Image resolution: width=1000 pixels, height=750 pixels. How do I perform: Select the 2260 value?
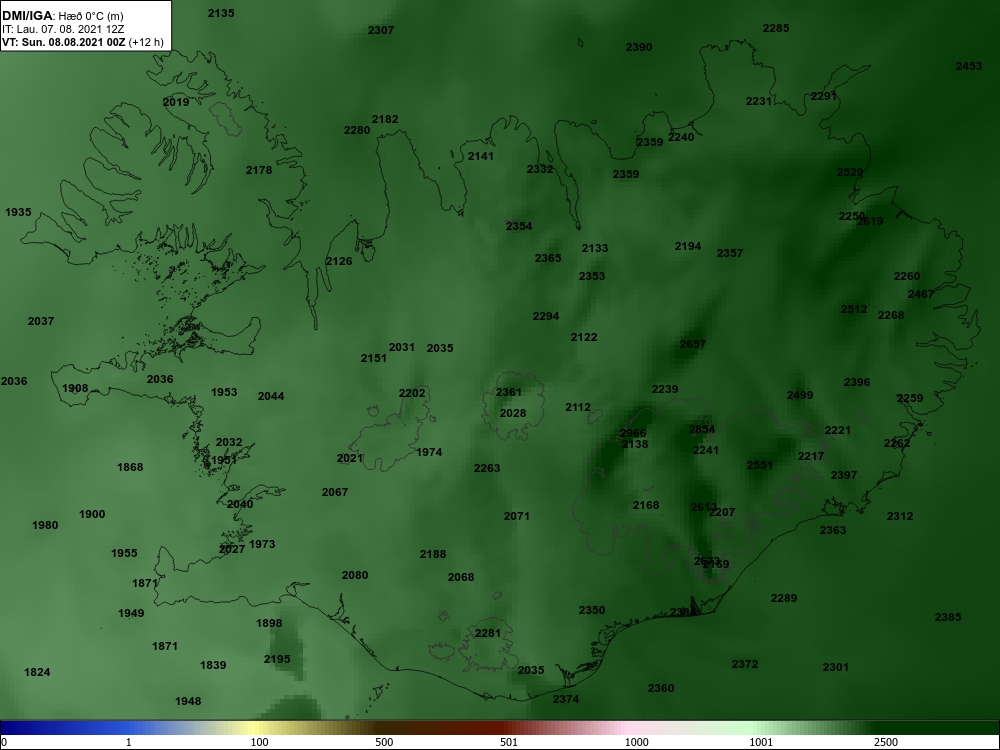(907, 277)
